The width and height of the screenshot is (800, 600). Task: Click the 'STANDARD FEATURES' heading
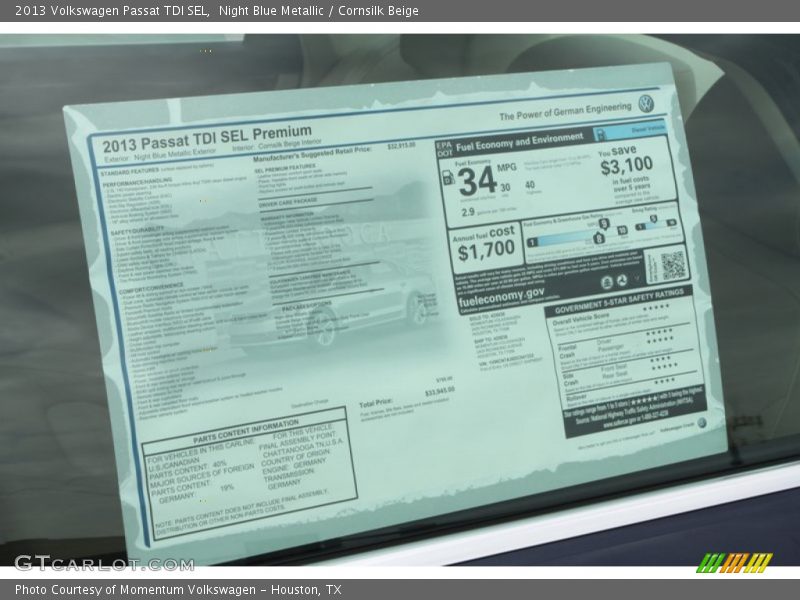pos(130,172)
